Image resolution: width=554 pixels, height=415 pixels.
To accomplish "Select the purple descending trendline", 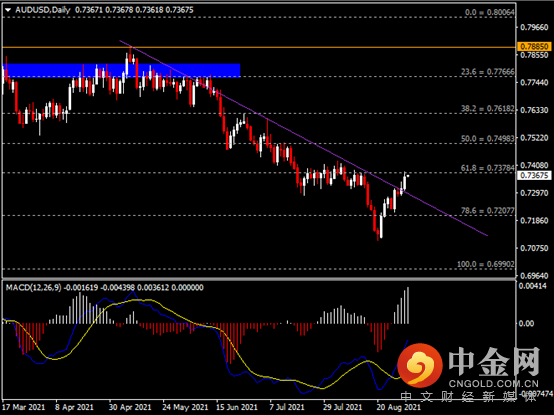I will (x=303, y=138).
